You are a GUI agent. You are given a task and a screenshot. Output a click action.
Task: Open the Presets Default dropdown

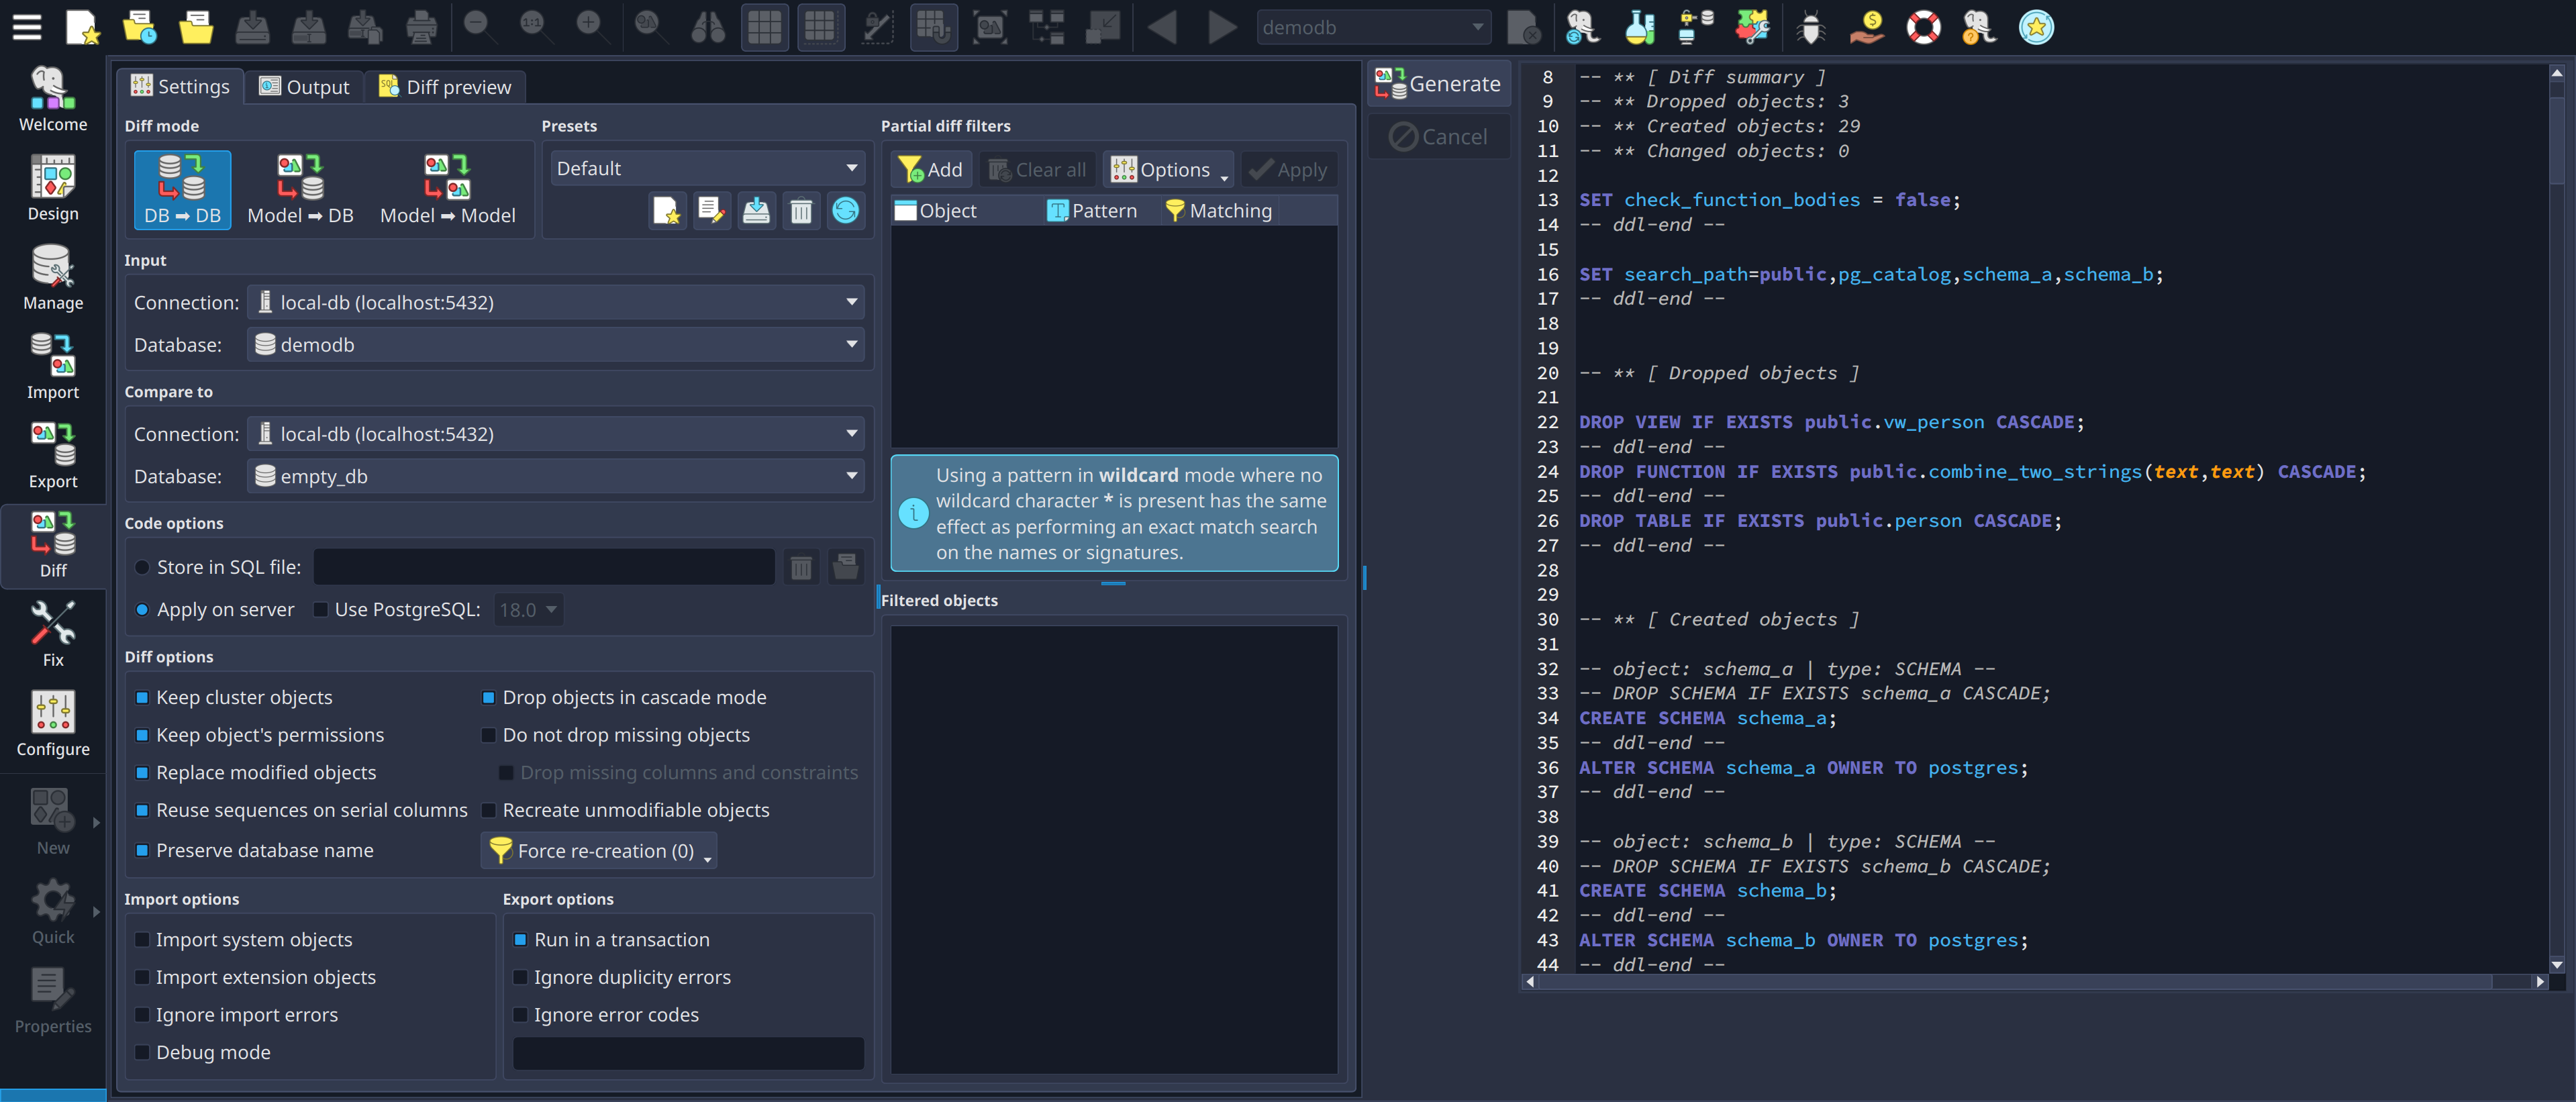[x=706, y=168]
